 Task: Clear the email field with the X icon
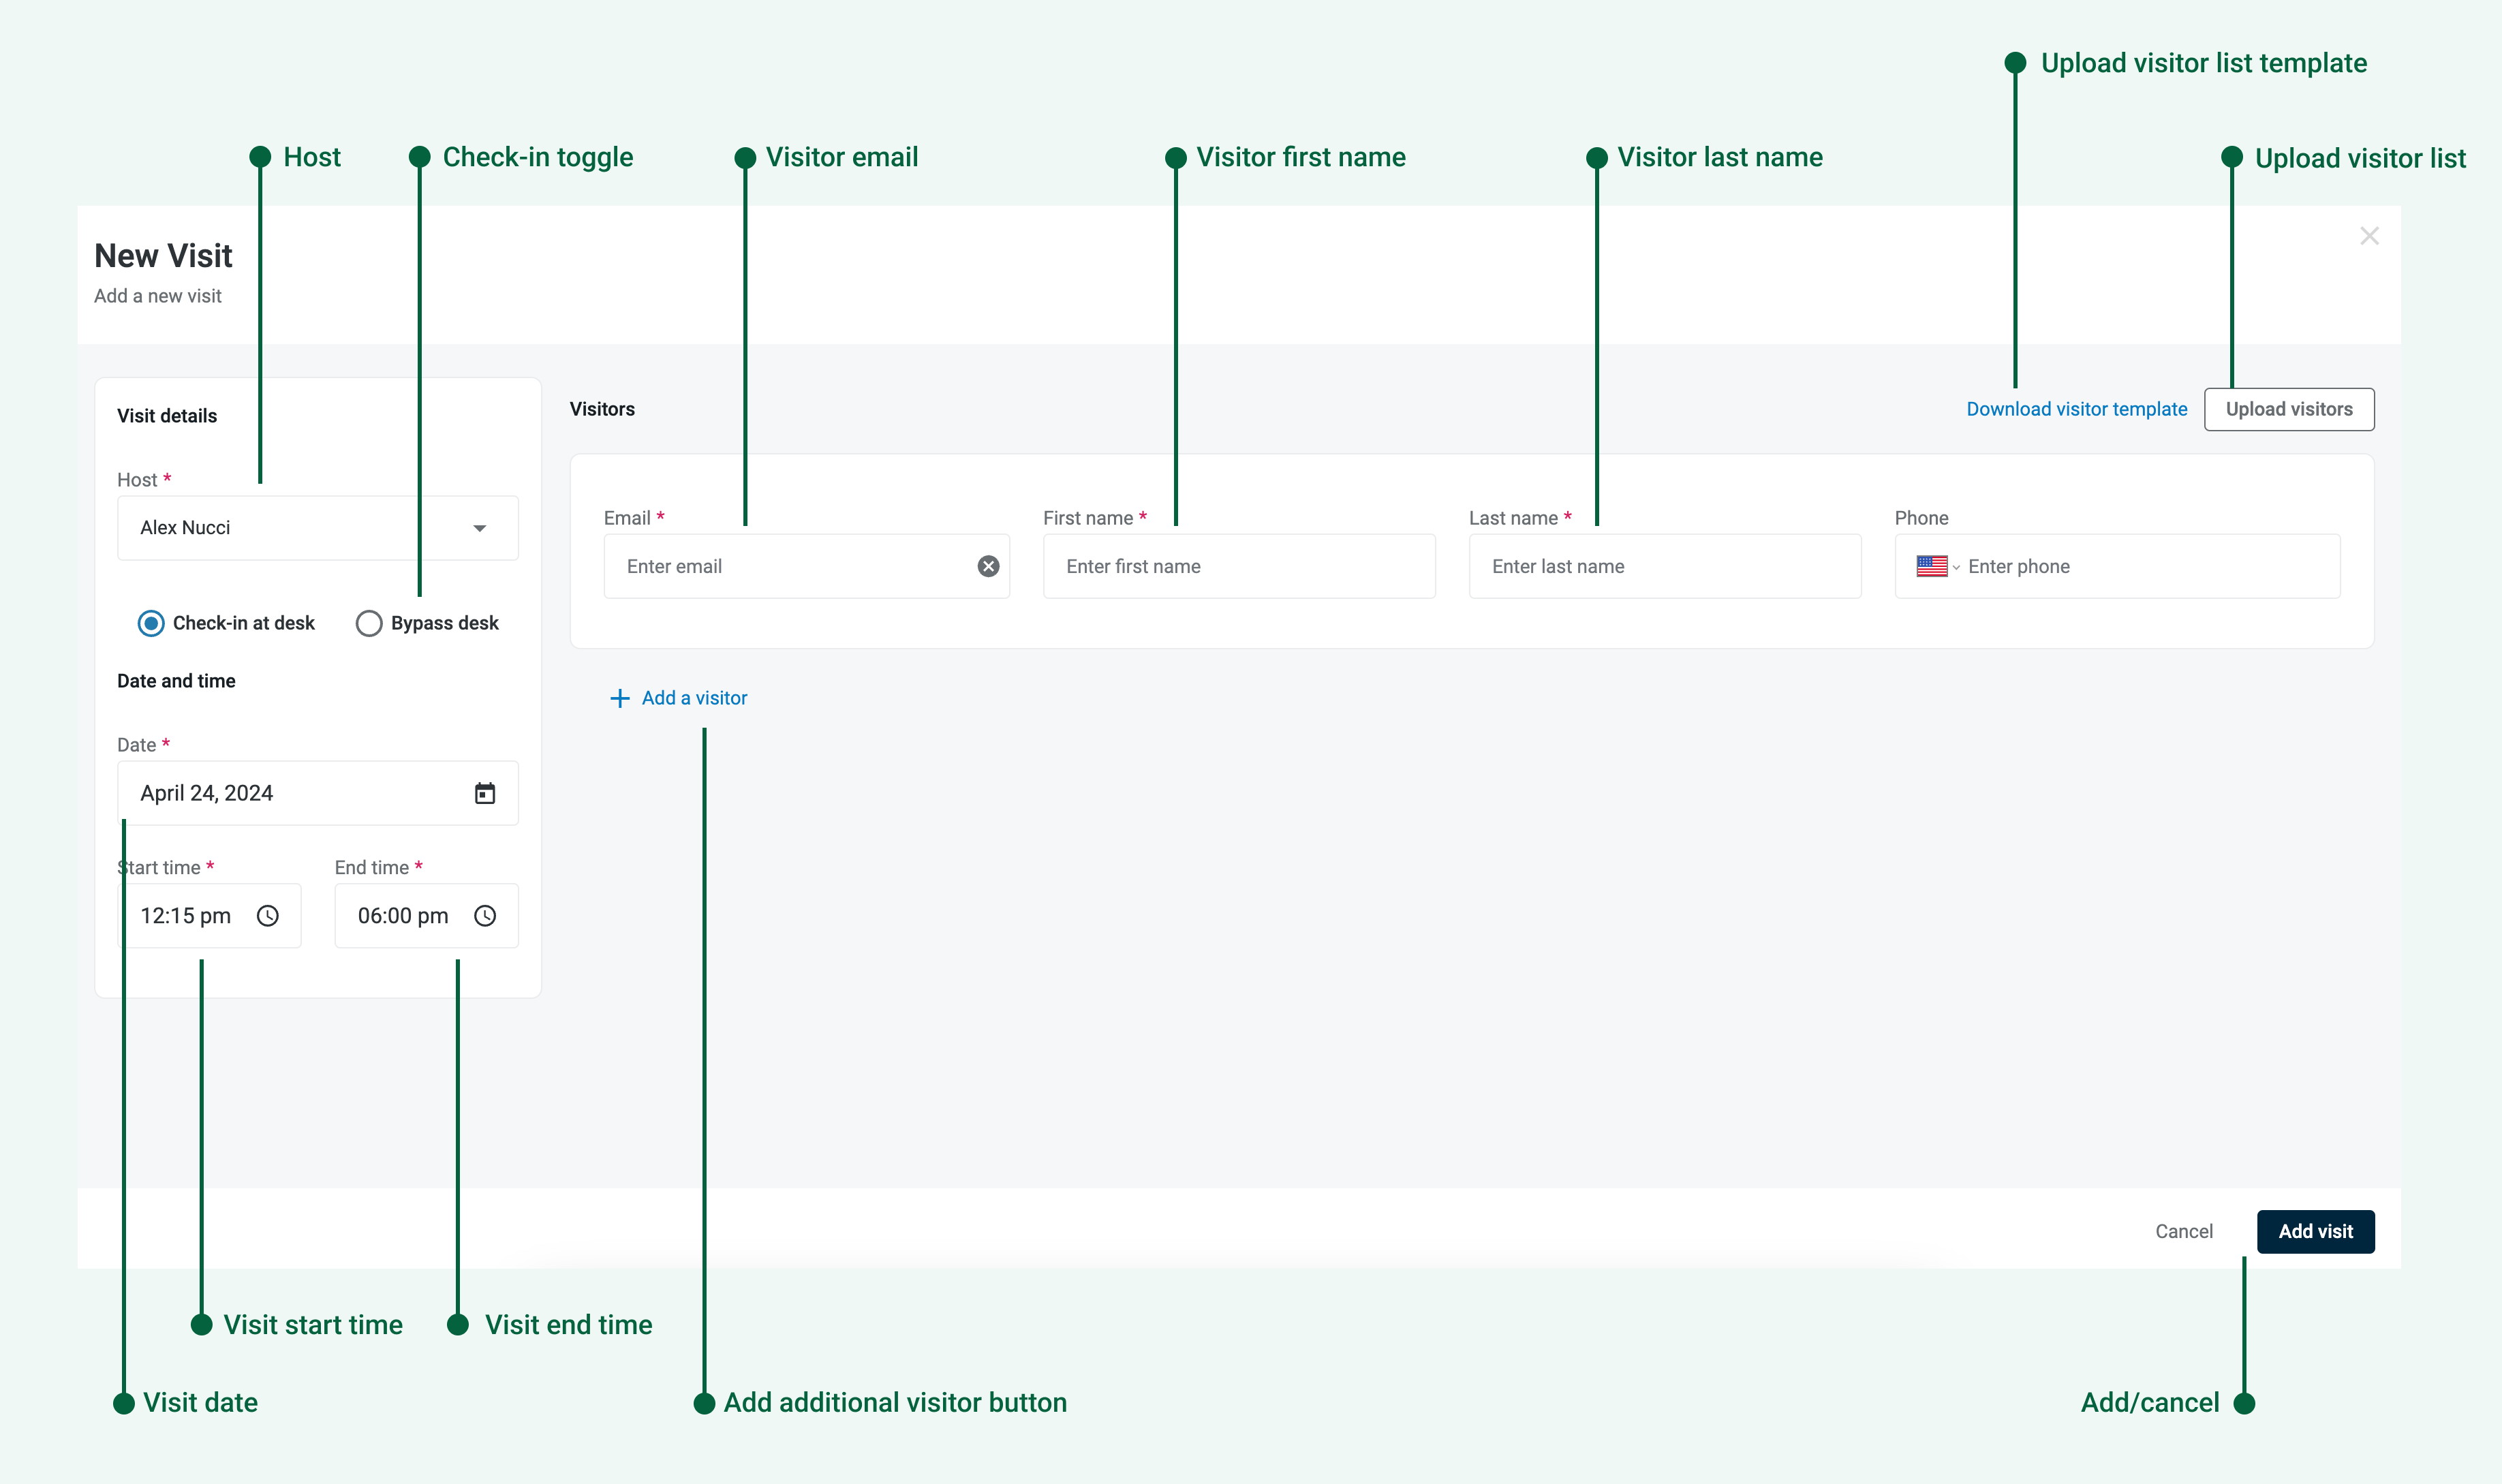click(988, 566)
